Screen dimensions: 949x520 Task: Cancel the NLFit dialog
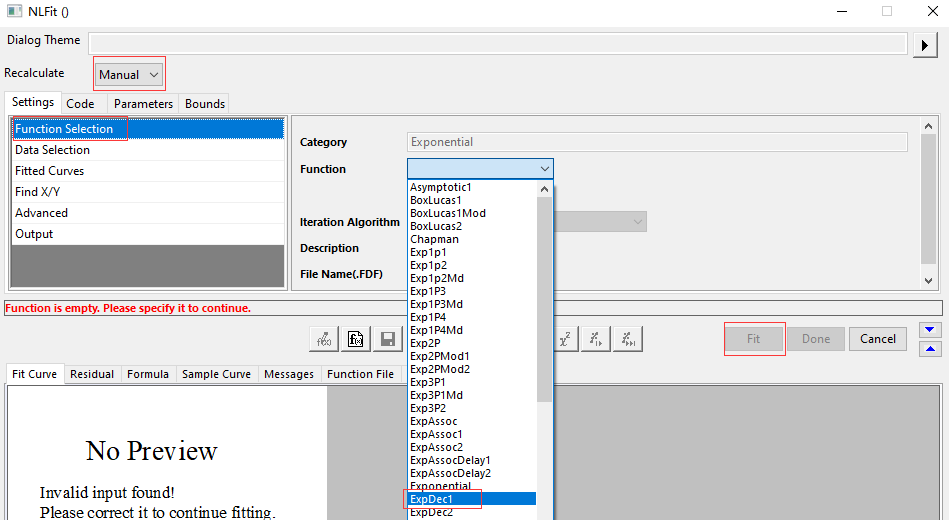tap(878, 339)
